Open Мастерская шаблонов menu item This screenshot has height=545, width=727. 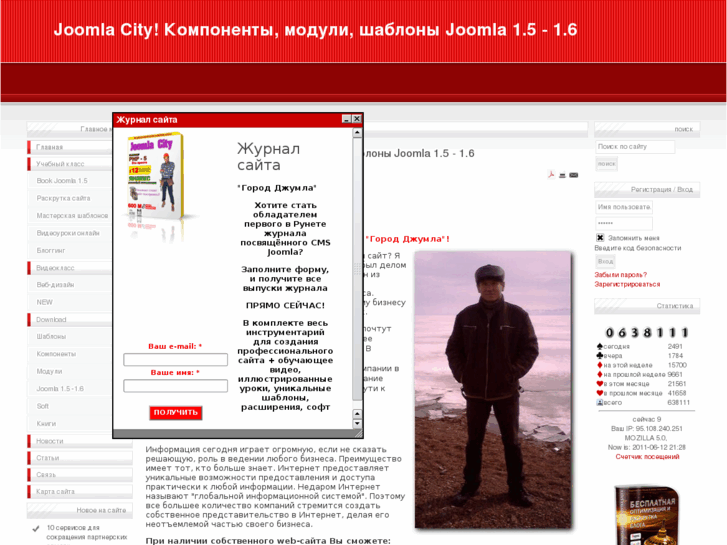tap(70, 216)
